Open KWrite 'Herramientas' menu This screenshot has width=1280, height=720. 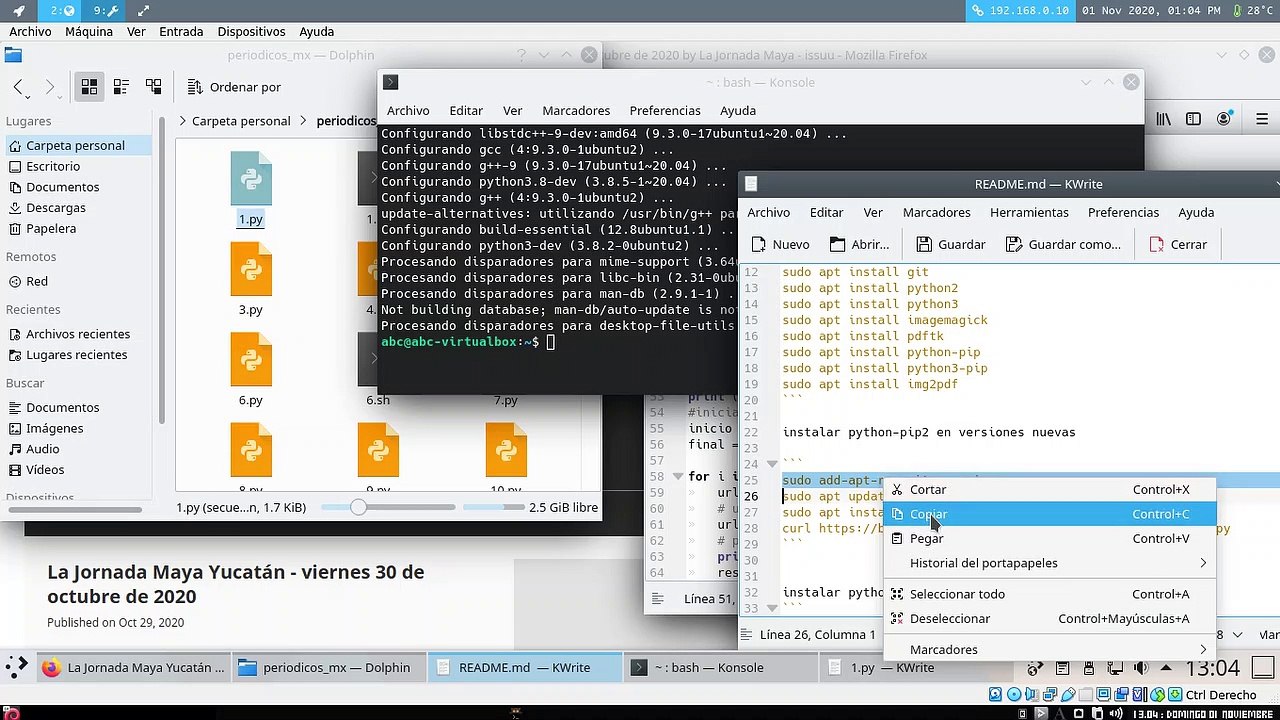tap(1029, 212)
